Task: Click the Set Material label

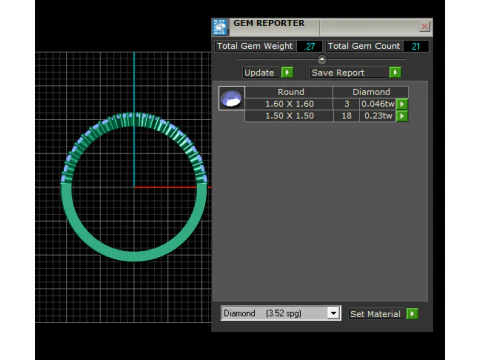Action: 376,314
